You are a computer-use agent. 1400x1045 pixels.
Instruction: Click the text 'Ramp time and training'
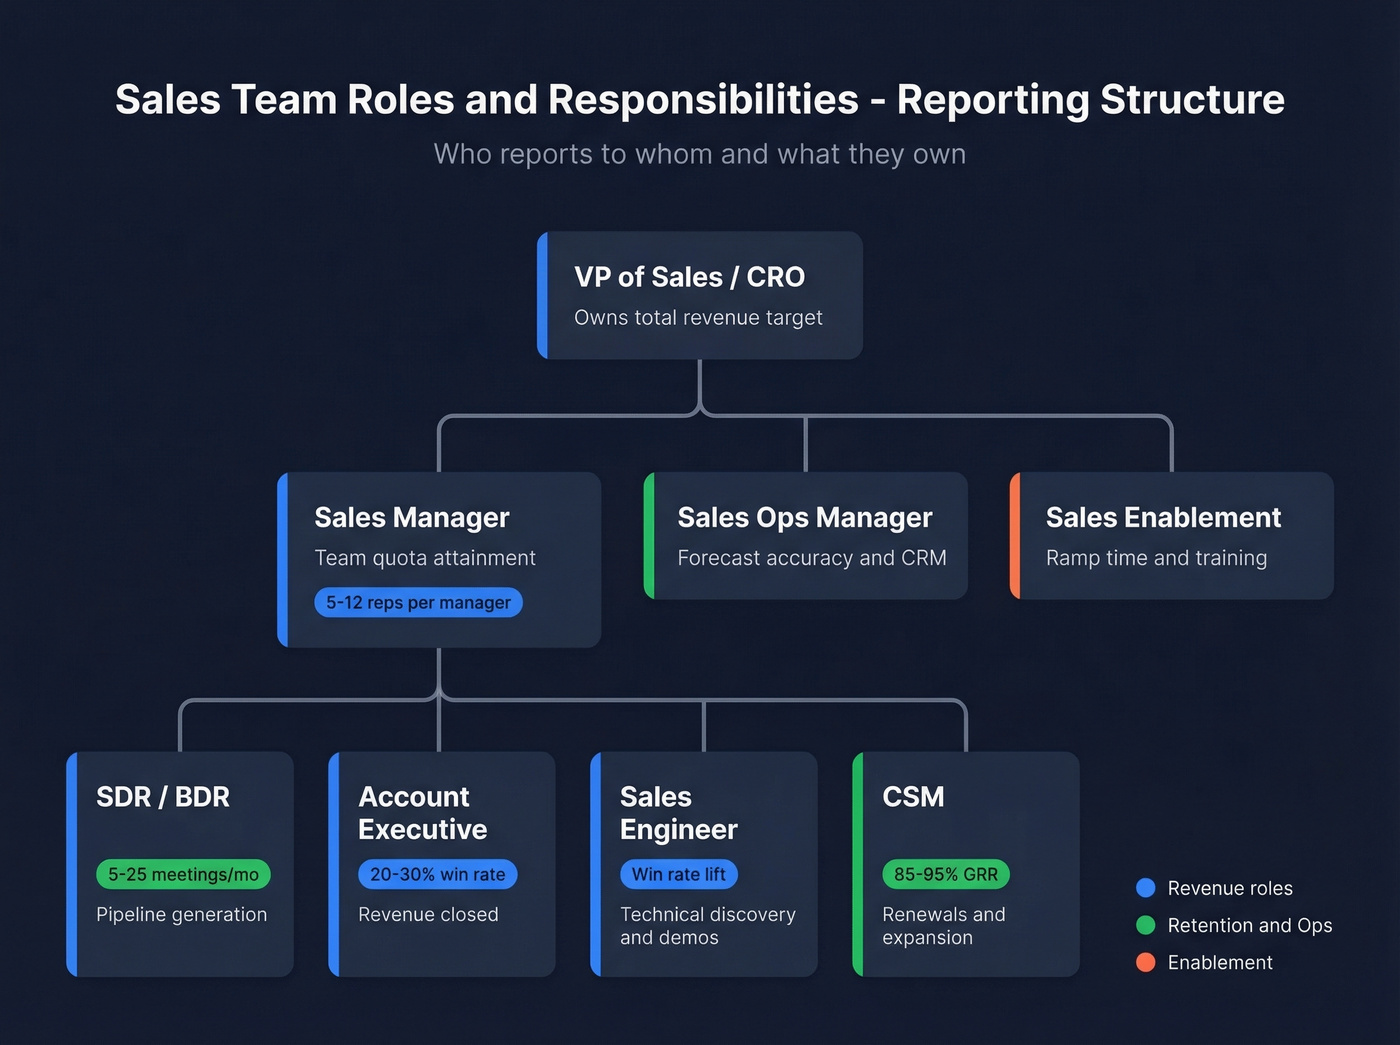[1156, 558]
